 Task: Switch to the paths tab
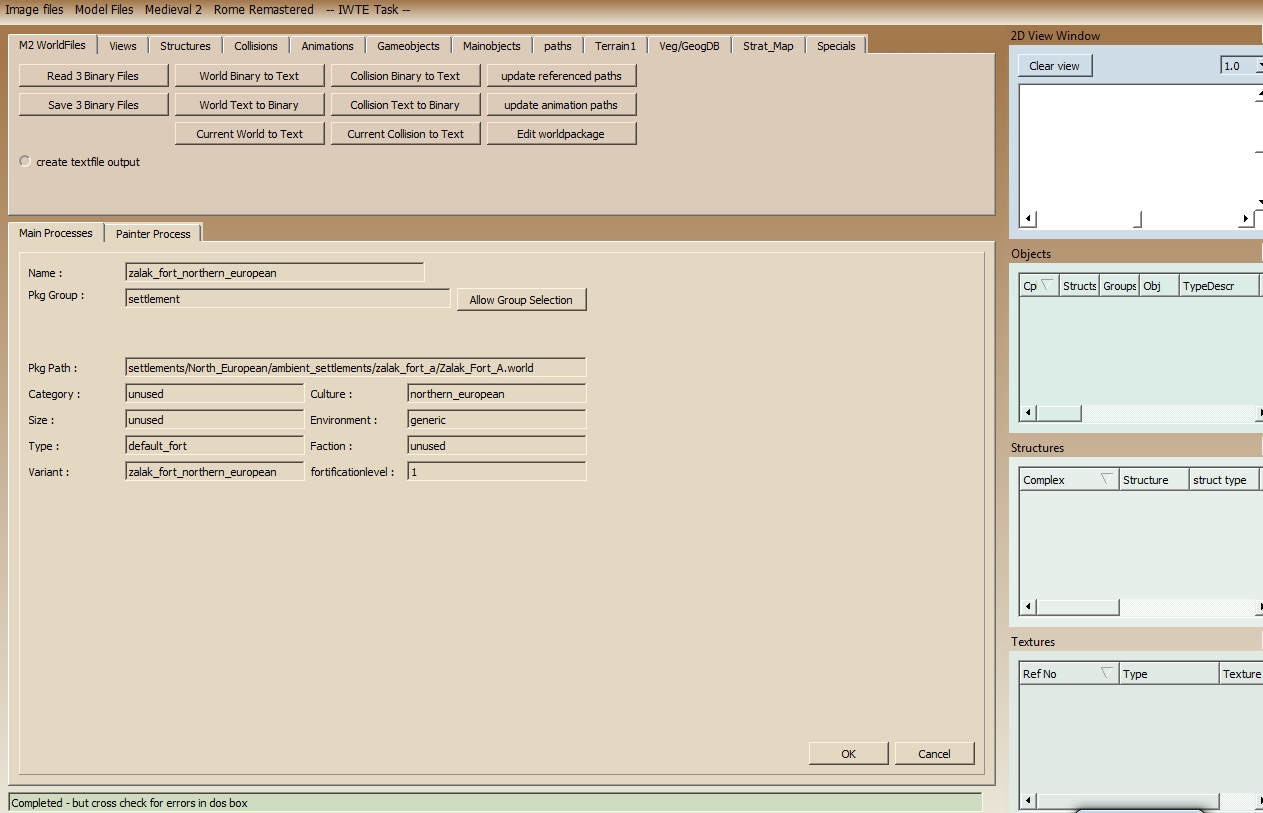pos(558,46)
